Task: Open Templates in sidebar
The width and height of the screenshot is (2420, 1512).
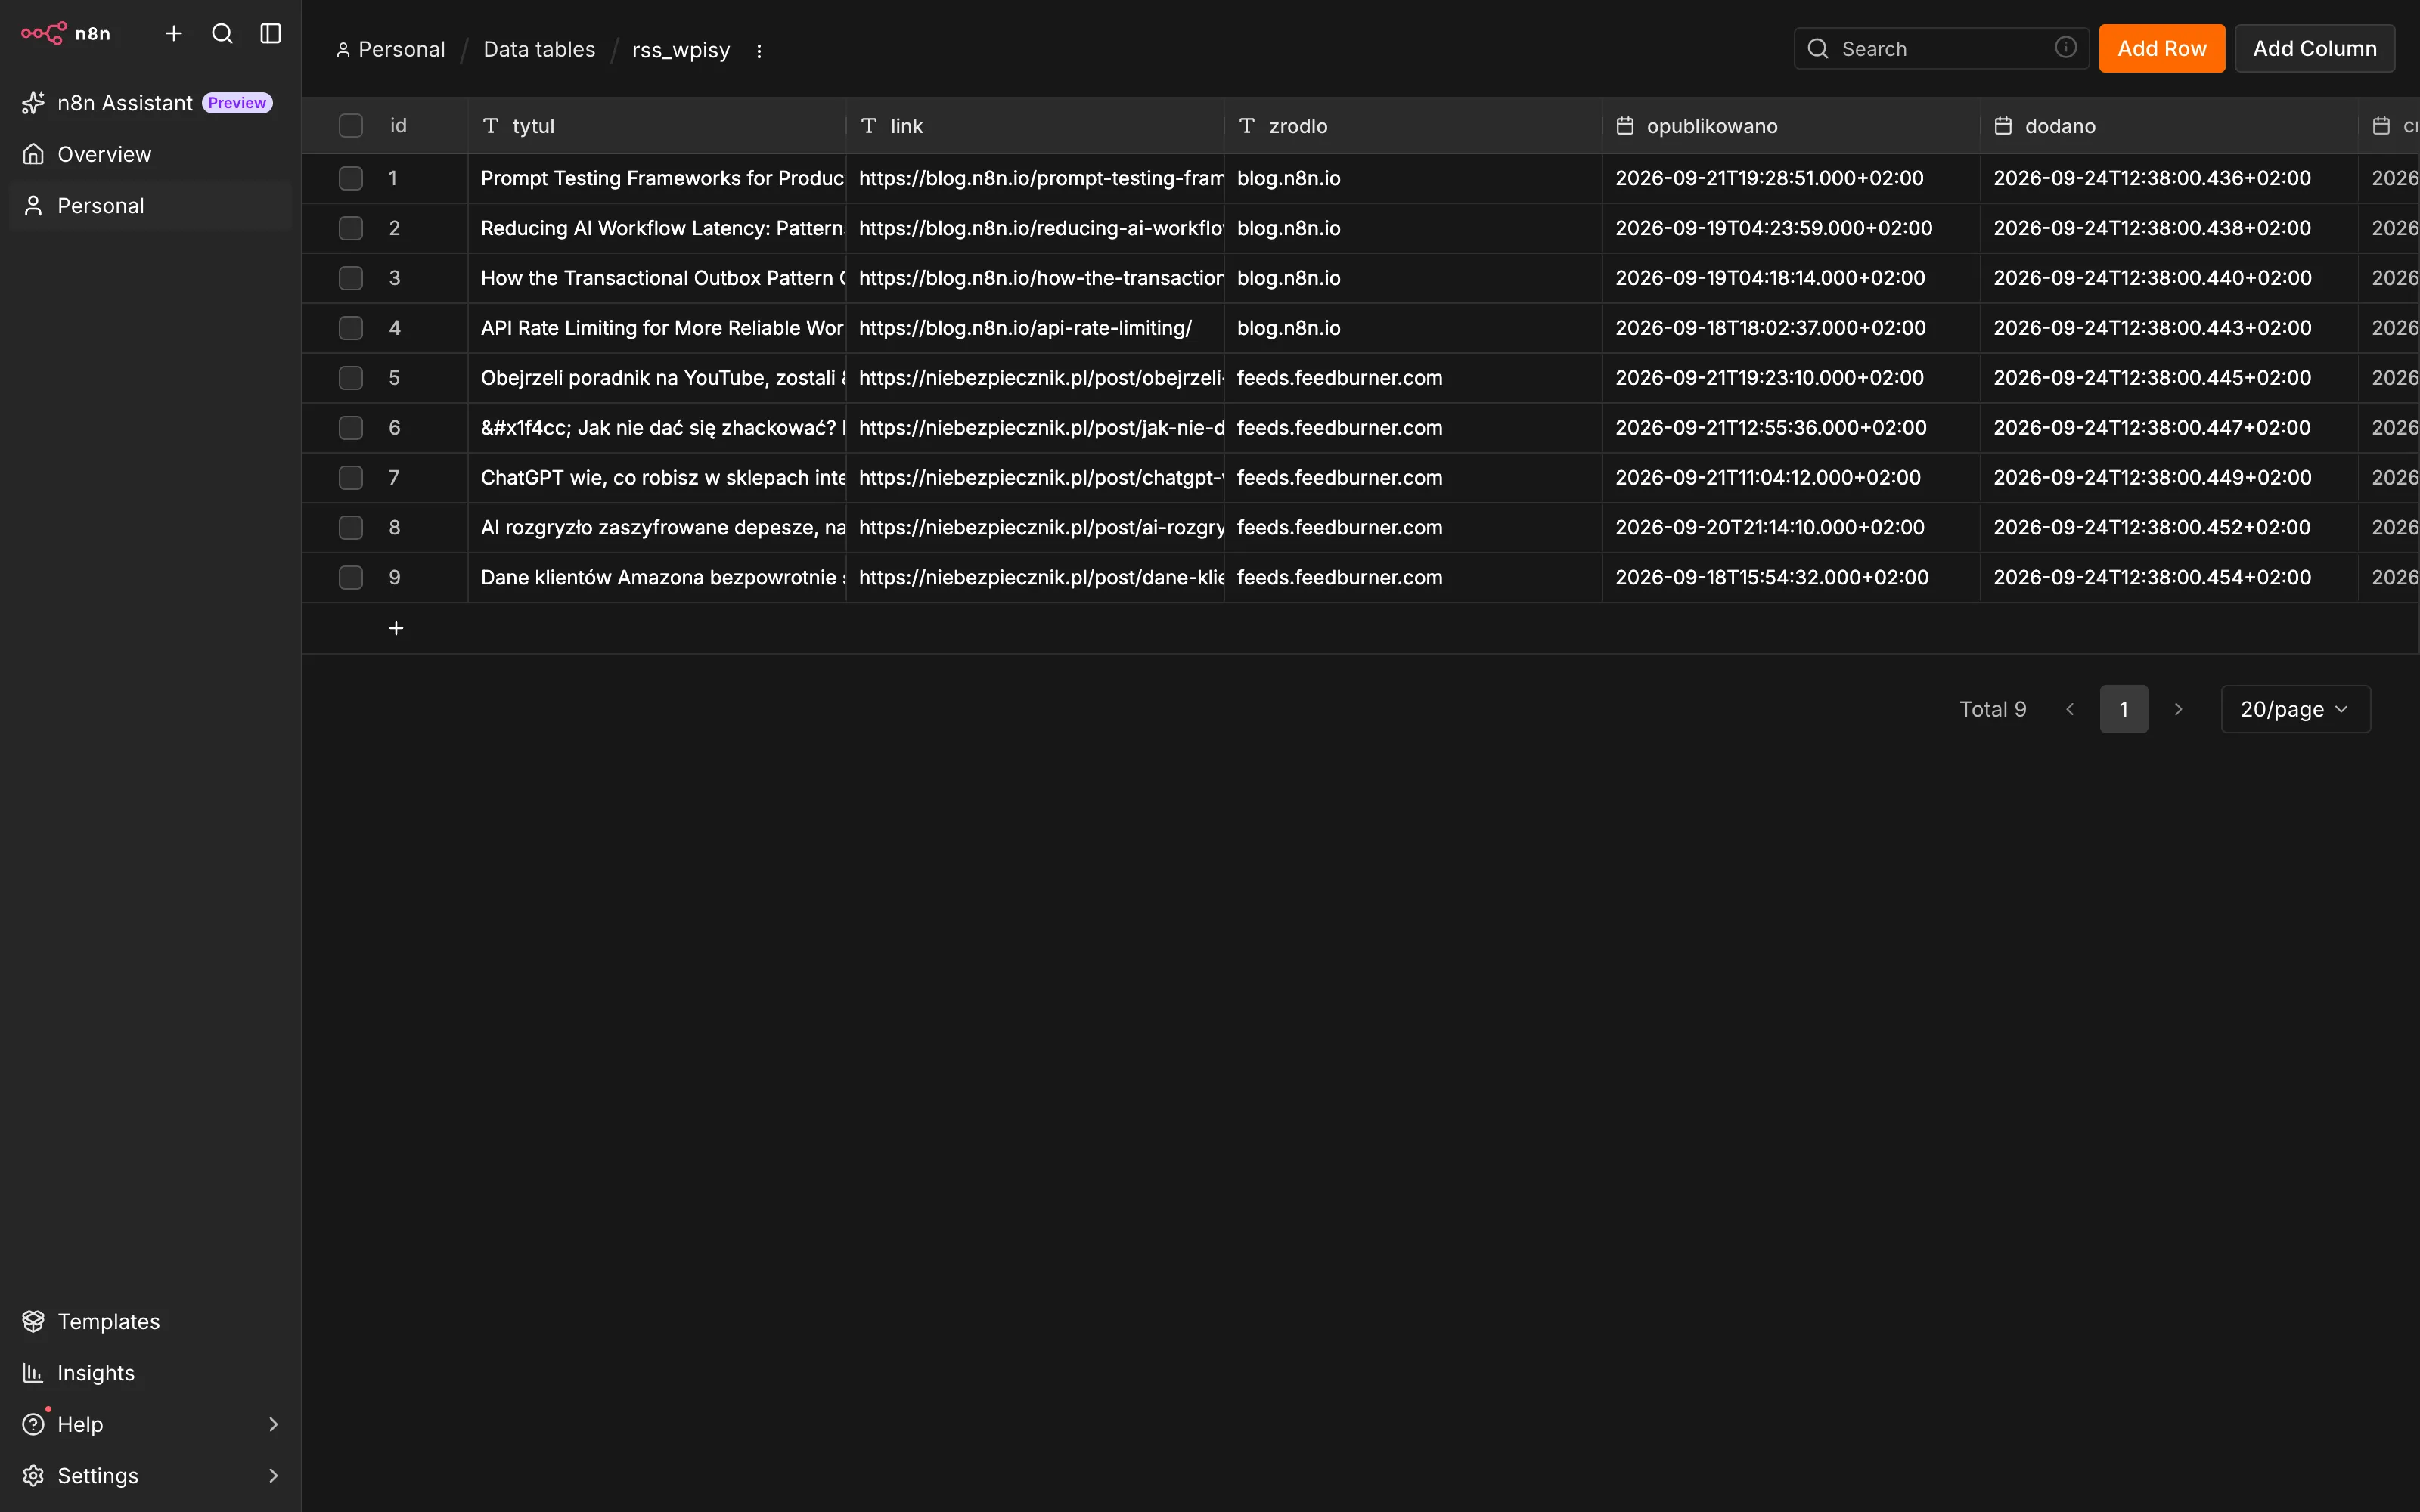Action: tap(151, 1321)
